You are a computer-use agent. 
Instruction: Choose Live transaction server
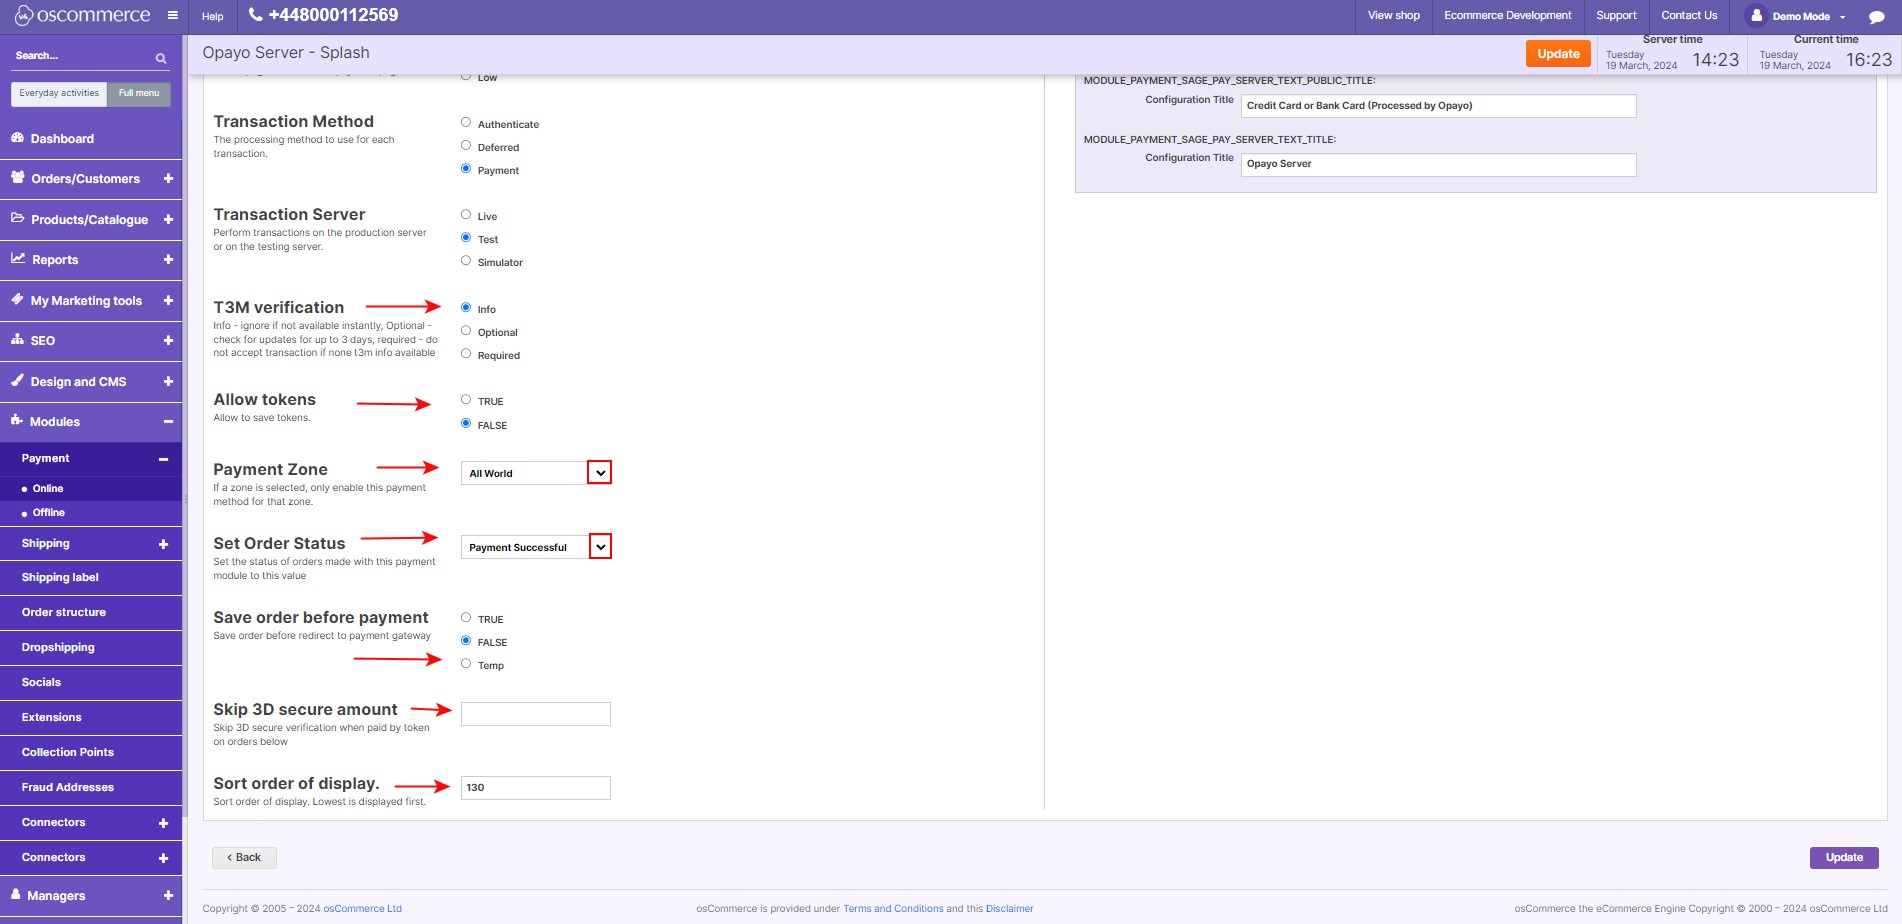466,214
